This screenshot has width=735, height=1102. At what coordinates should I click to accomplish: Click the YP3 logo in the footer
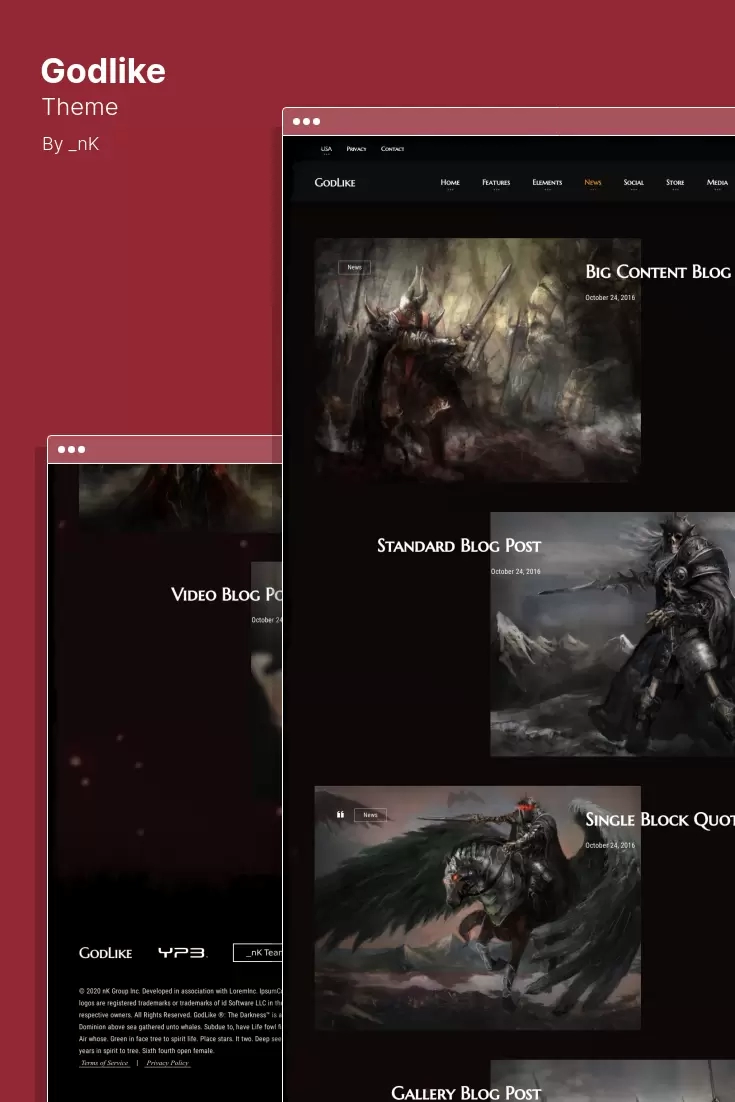coord(182,953)
